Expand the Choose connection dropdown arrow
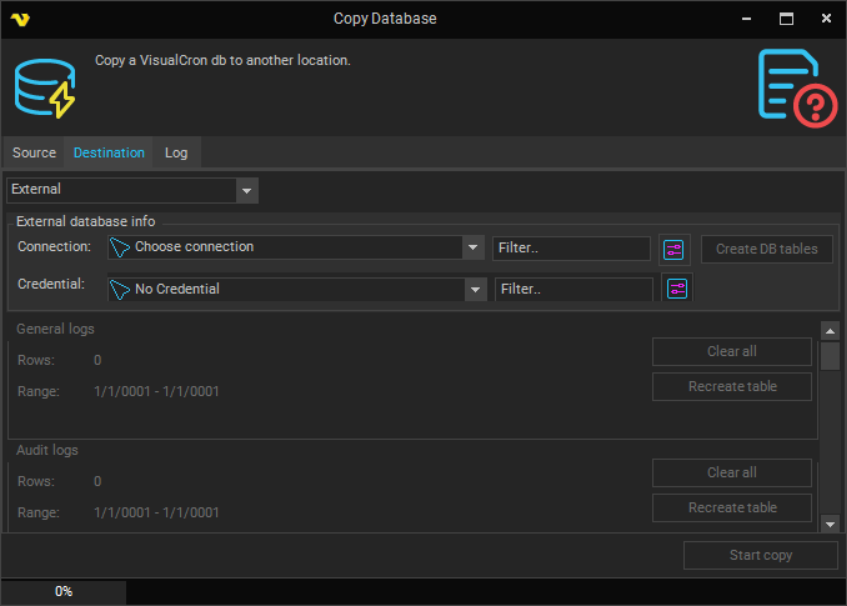847x606 pixels. pyautogui.click(x=473, y=247)
